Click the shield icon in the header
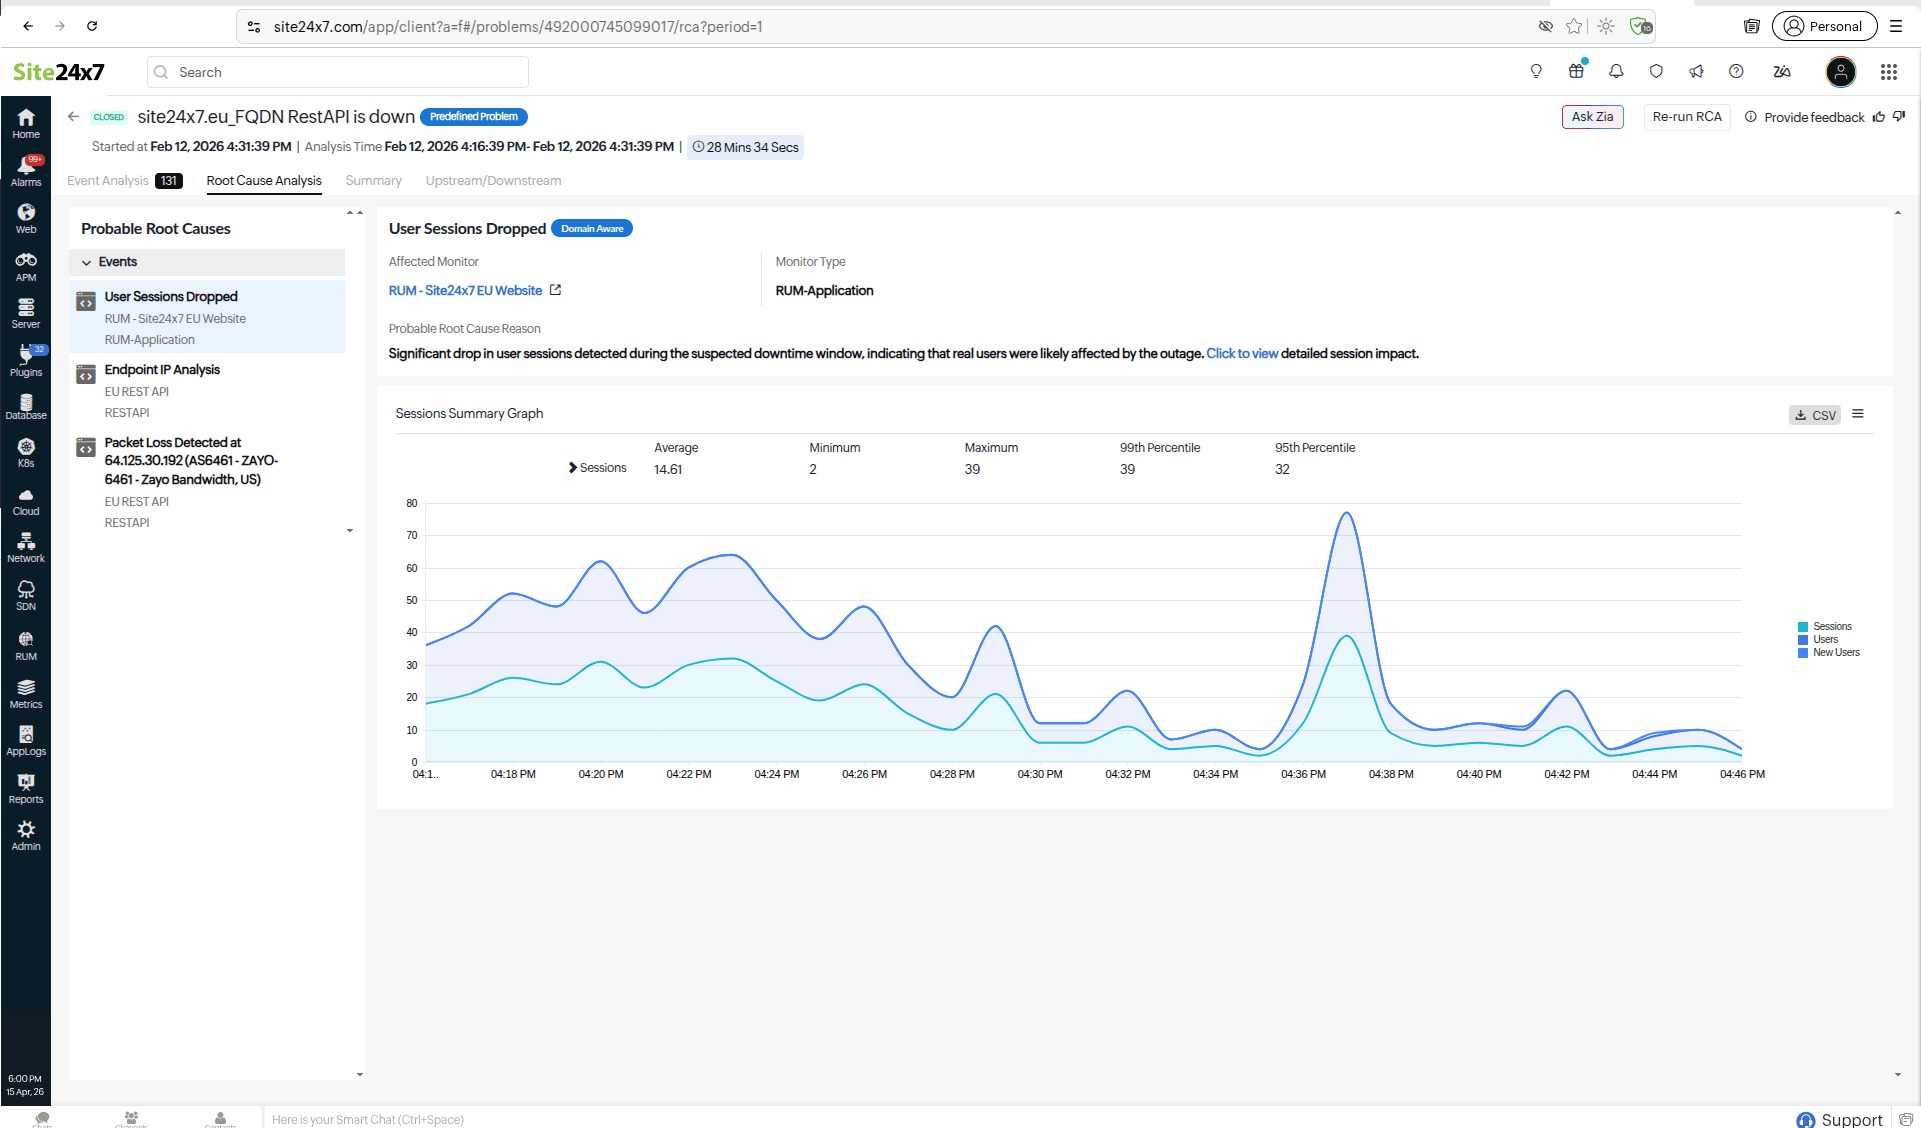The height and width of the screenshot is (1128, 1921). tap(1656, 71)
